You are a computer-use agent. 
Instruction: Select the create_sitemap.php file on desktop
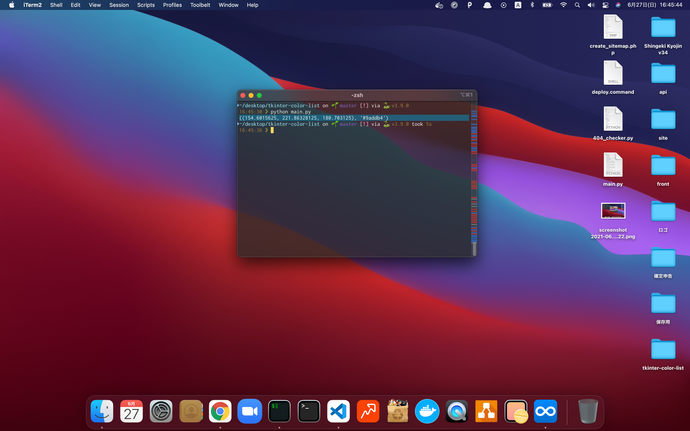click(x=613, y=36)
